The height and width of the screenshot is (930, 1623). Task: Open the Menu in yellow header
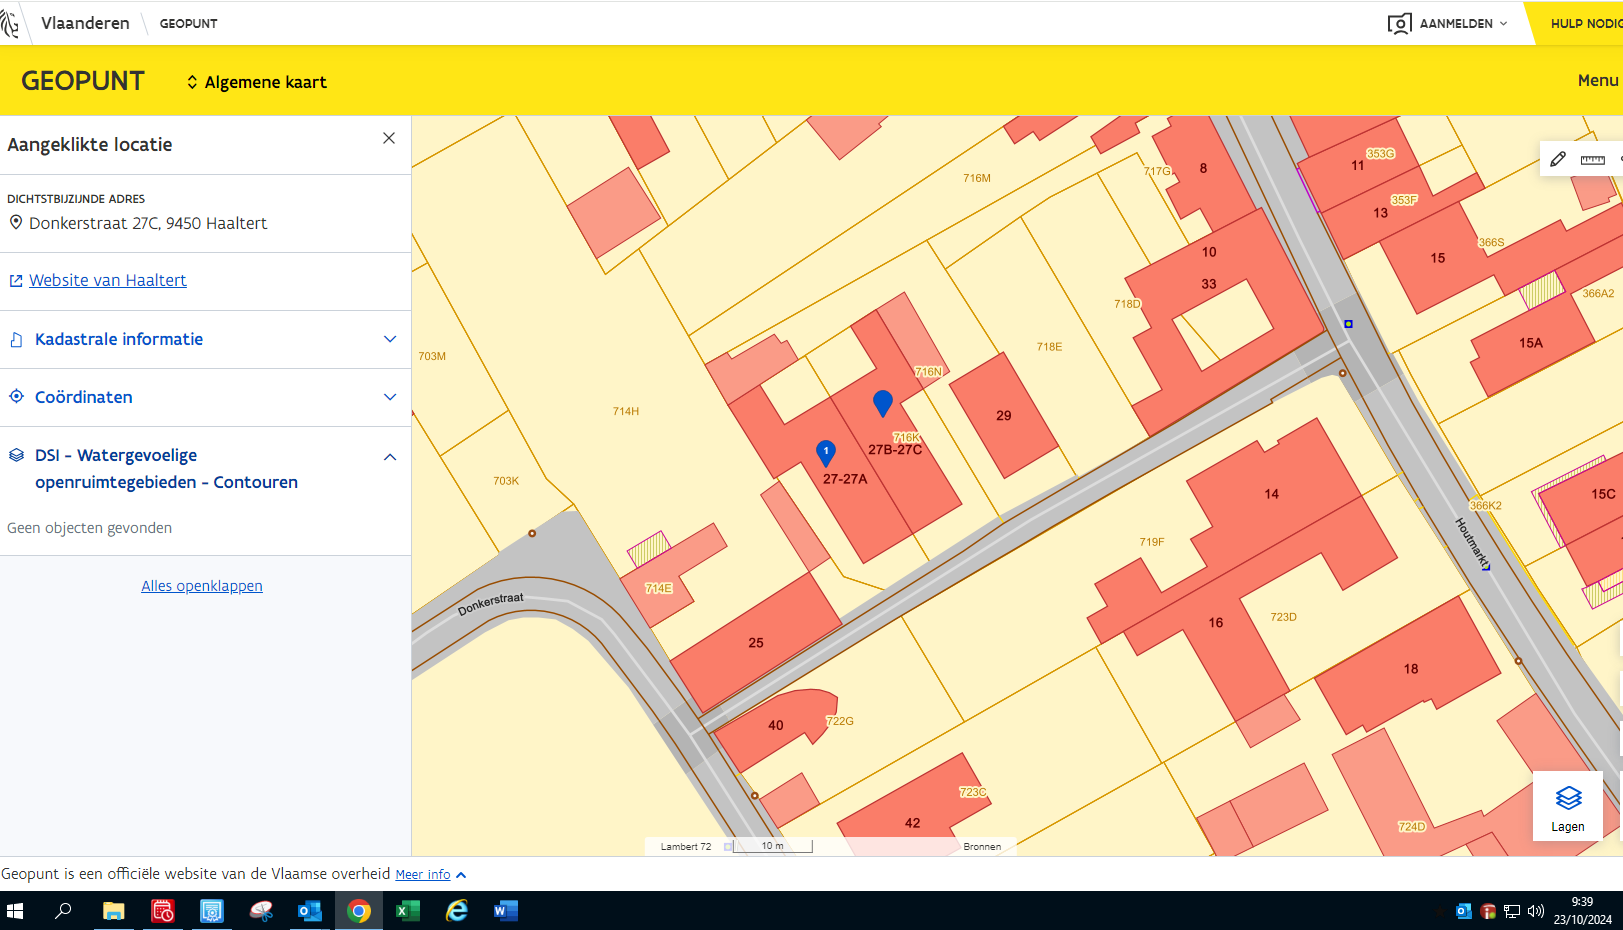[1597, 81]
